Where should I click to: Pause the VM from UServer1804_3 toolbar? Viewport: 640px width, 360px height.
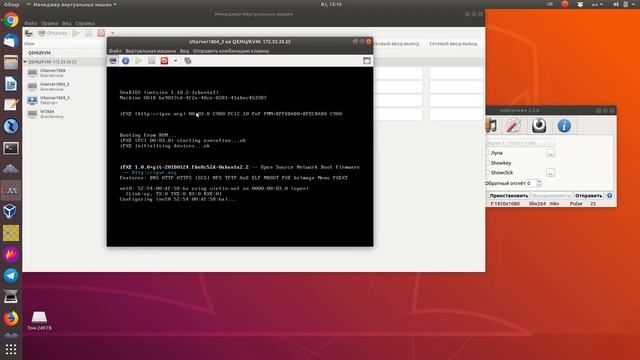coord(151,61)
